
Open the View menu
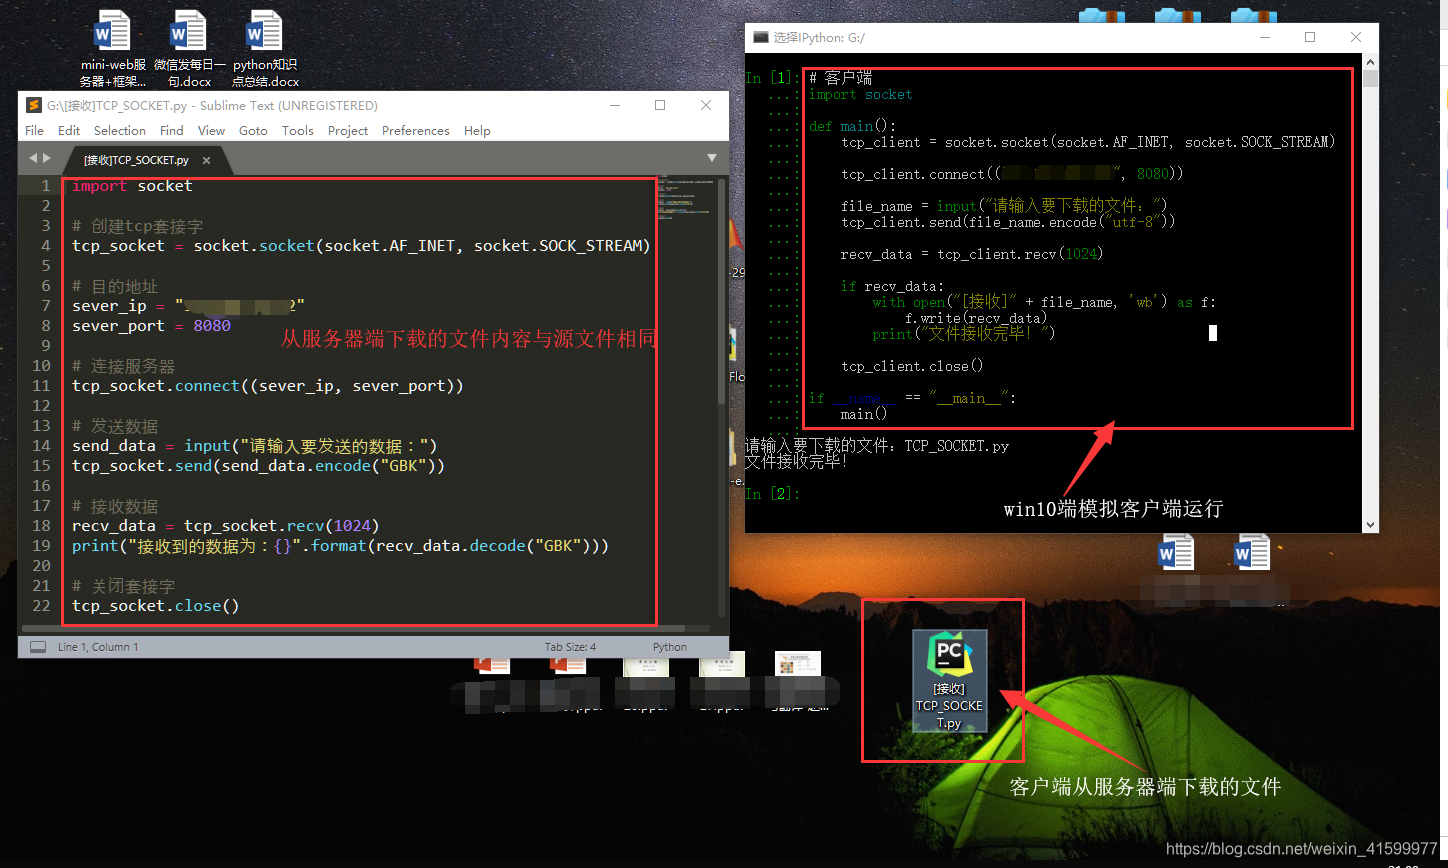pos(211,130)
